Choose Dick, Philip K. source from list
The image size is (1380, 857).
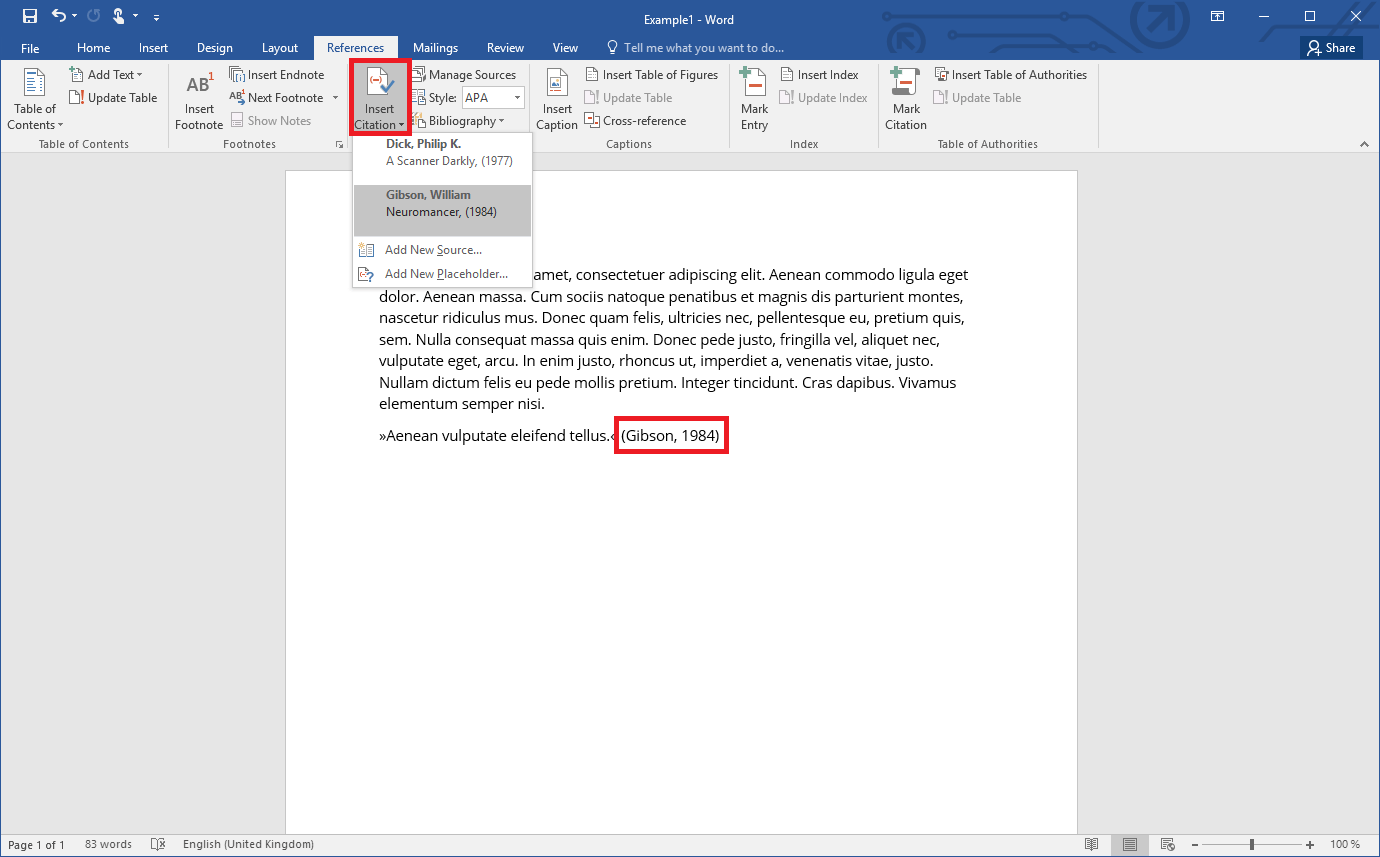pyautogui.click(x=442, y=159)
